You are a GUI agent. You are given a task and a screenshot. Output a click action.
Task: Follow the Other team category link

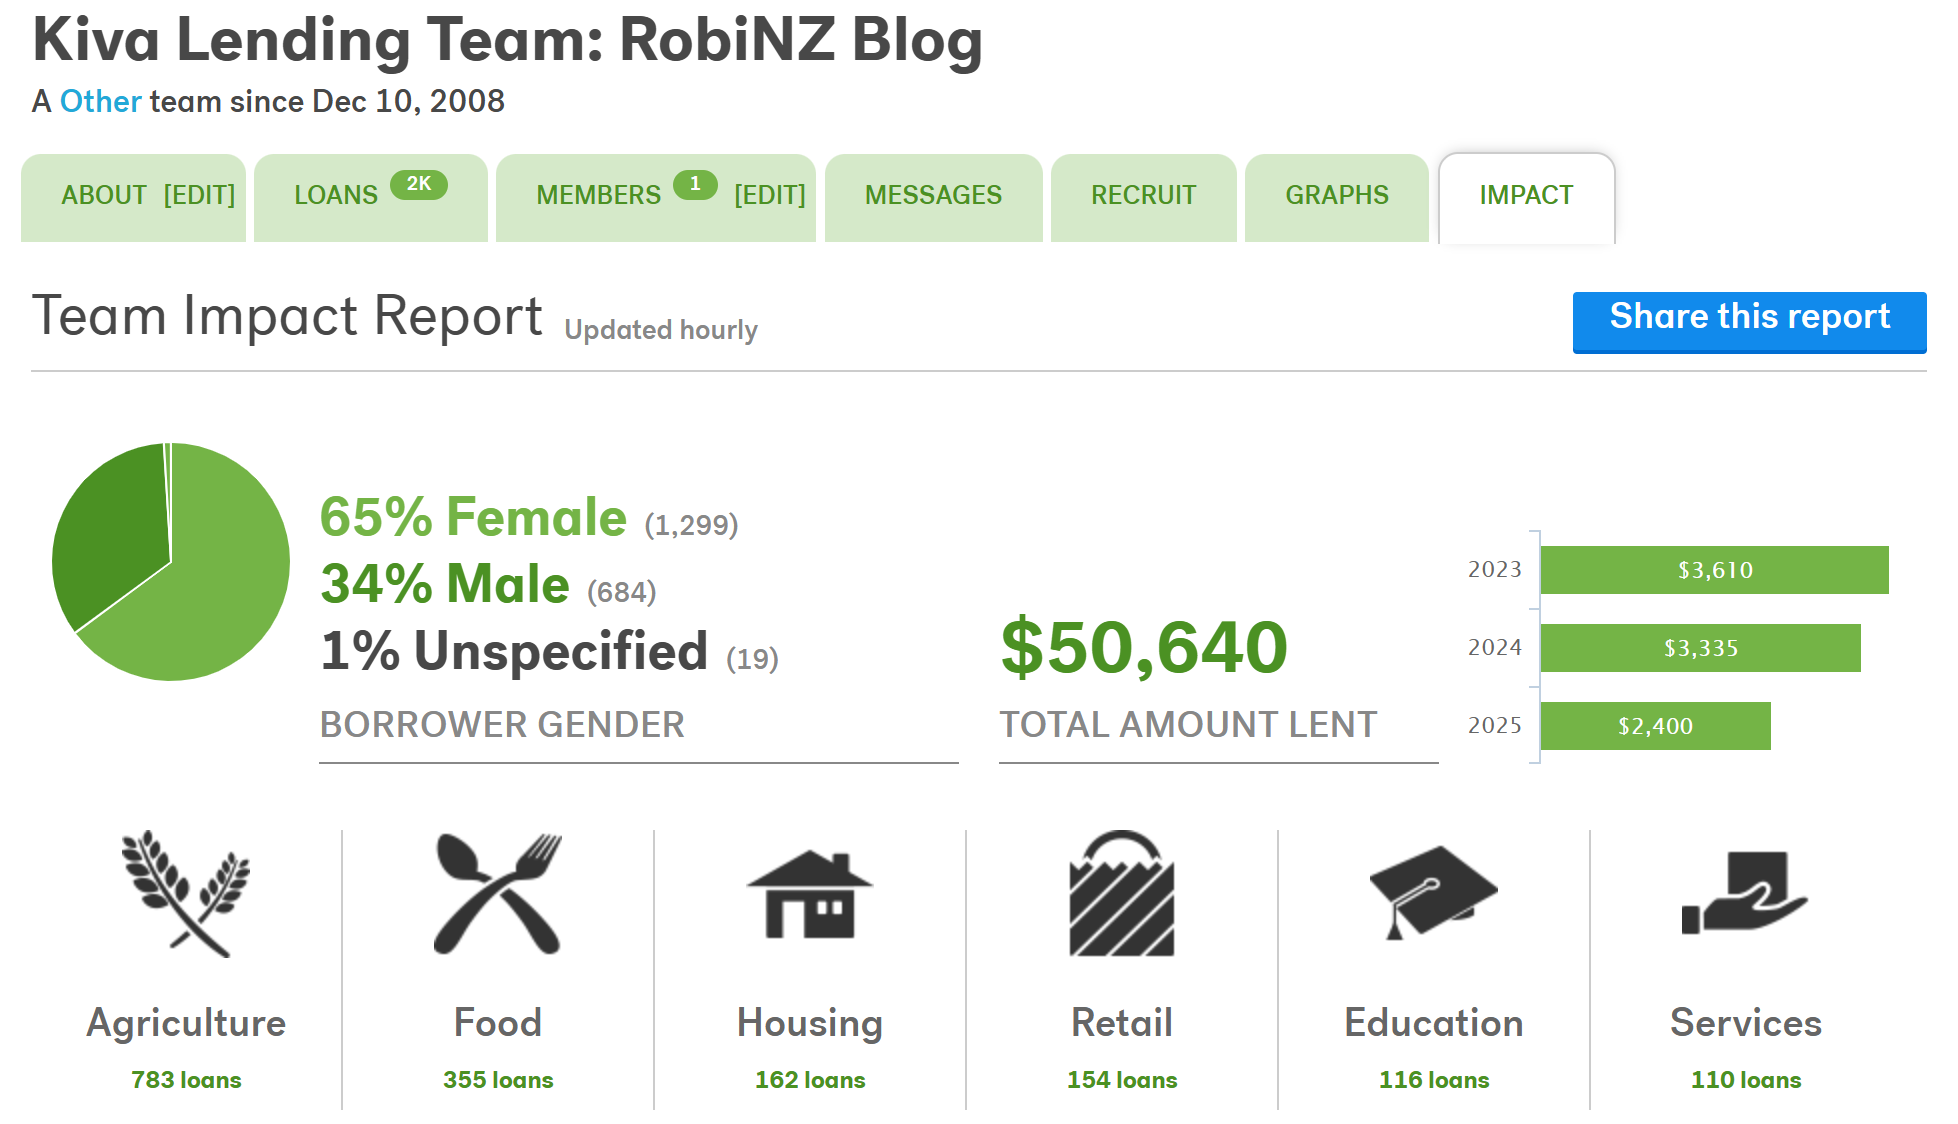tap(101, 101)
